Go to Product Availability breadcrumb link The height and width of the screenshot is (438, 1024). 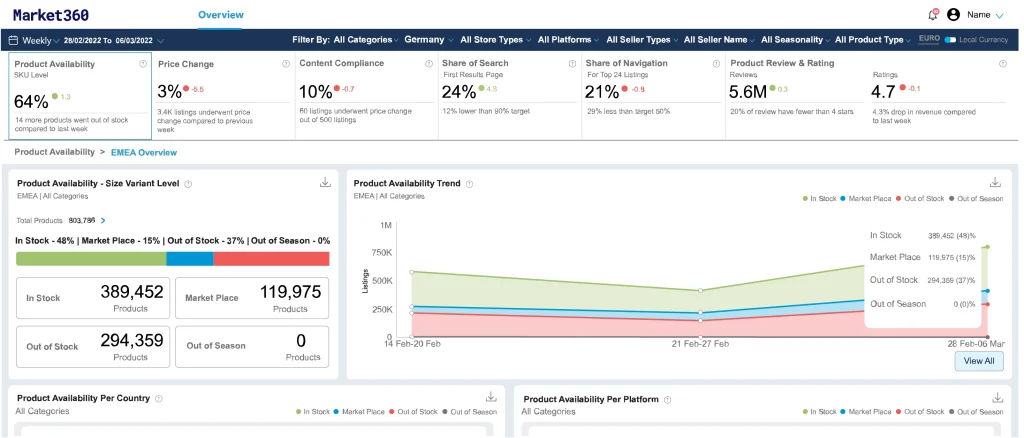click(x=54, y=152)
